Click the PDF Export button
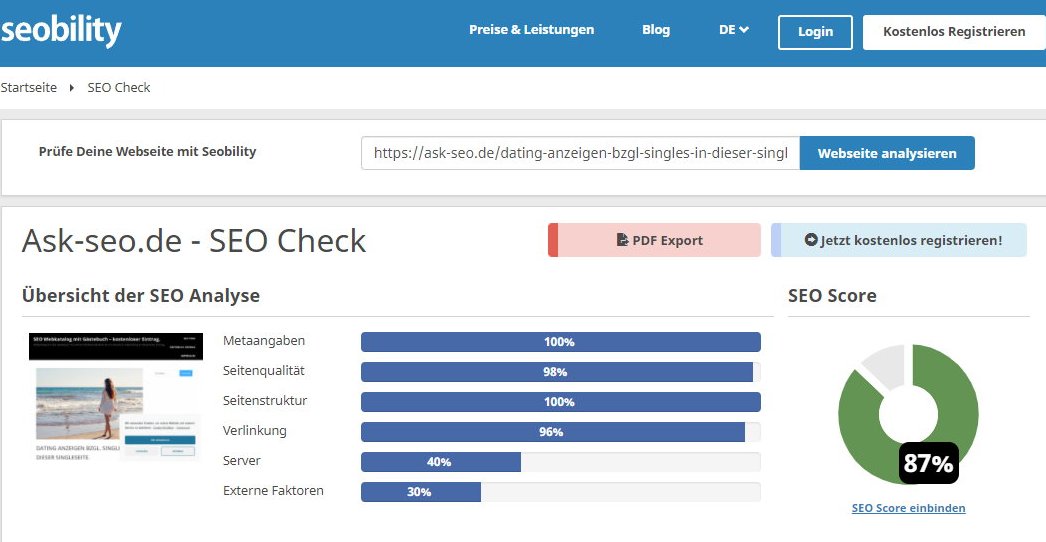Image resolution: width=1046 pixels, height=542 pixels. tap(654, 240)
